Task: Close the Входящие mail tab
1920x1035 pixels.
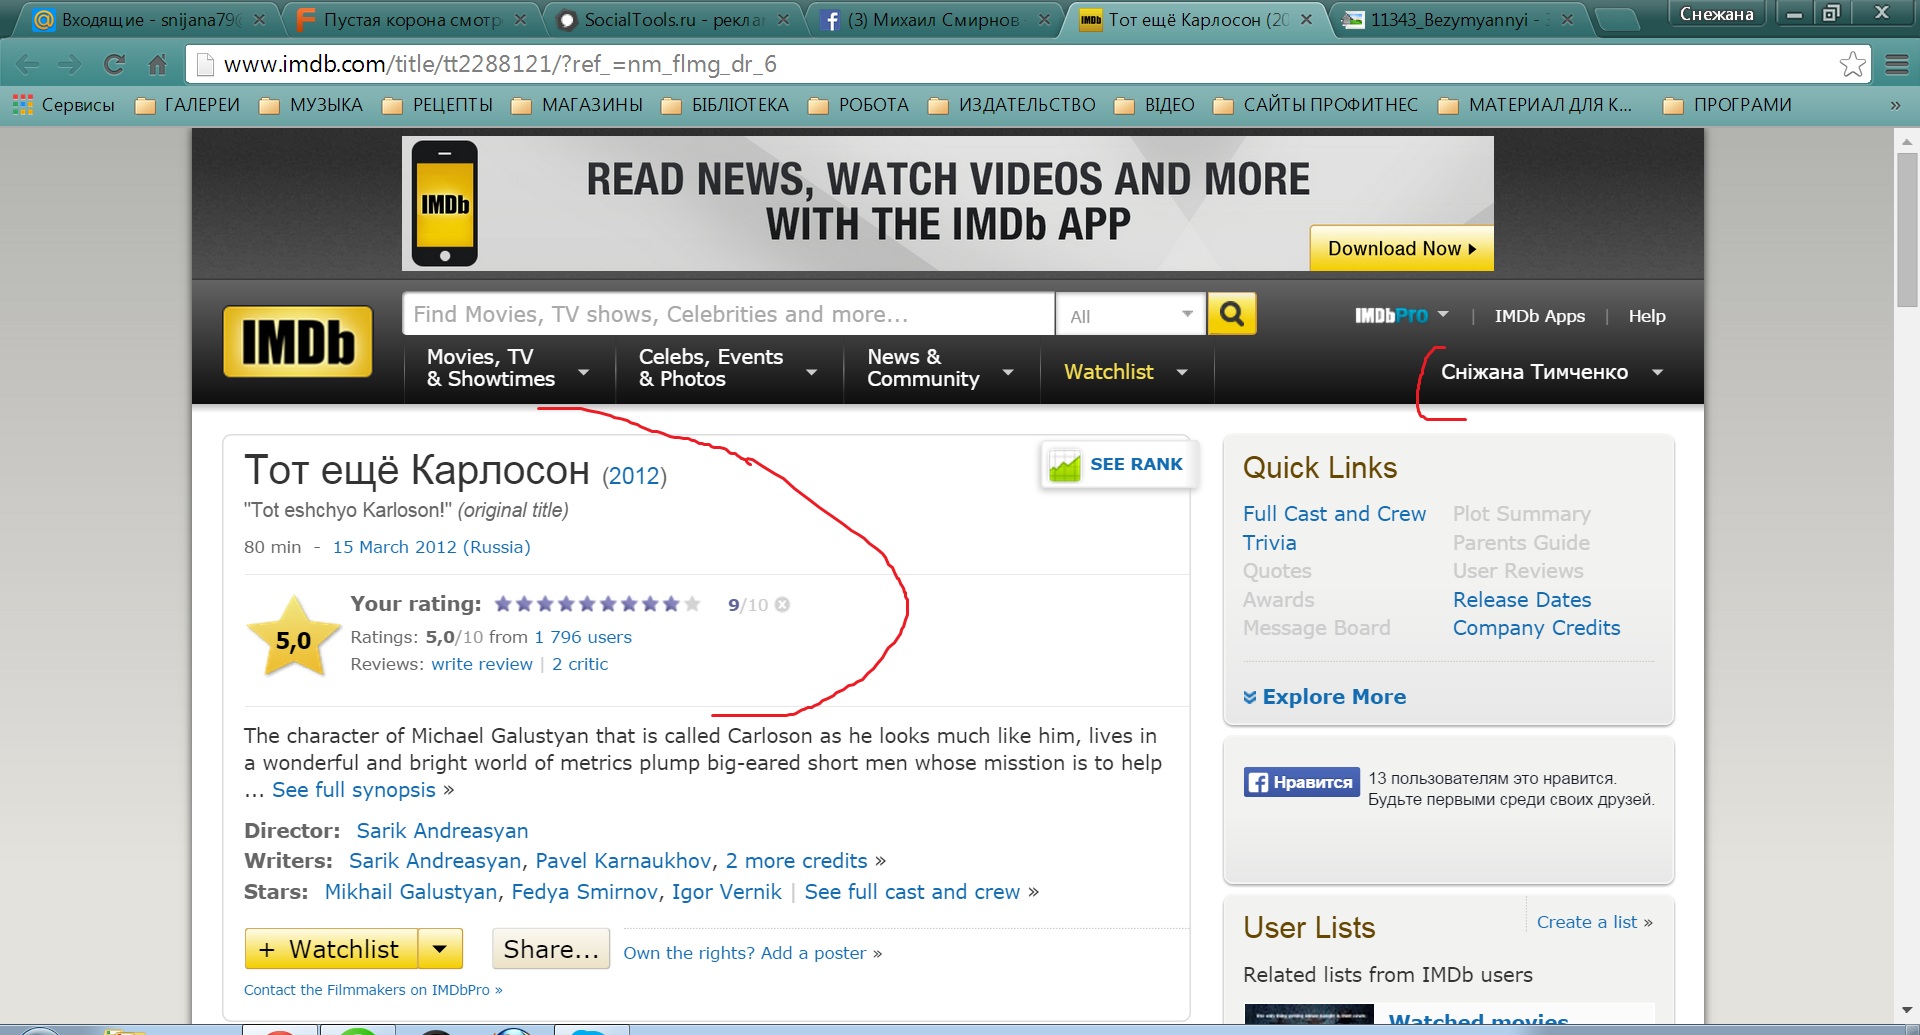Action: [x=259, y=19]
